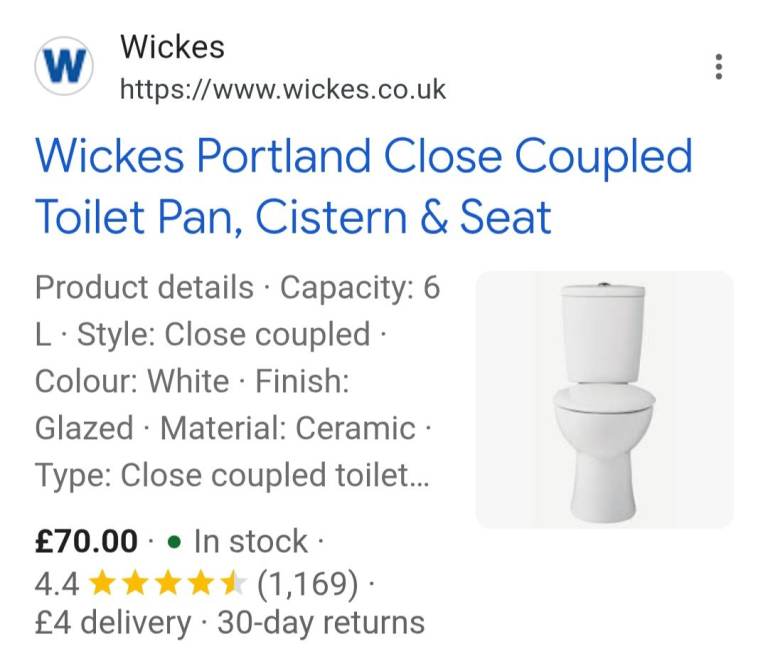Click the green in-stock dot indicator
This screenshot has height=671, width=768.
tap(174, 542)
